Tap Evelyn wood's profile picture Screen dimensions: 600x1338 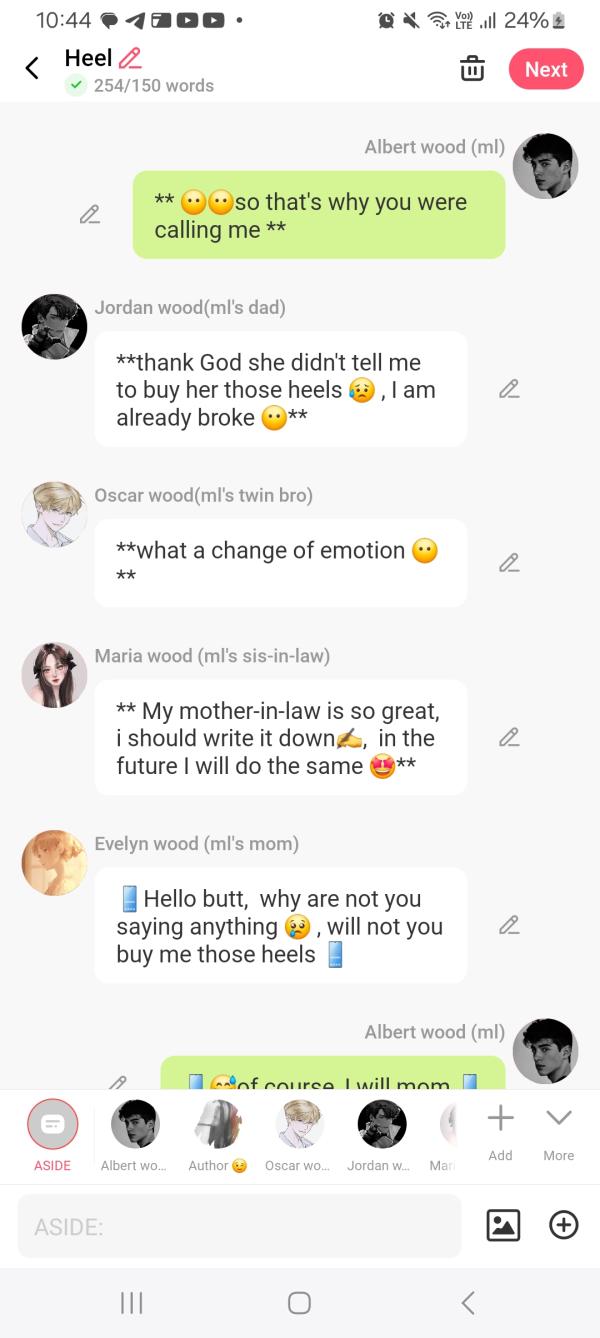coord(54,862)
